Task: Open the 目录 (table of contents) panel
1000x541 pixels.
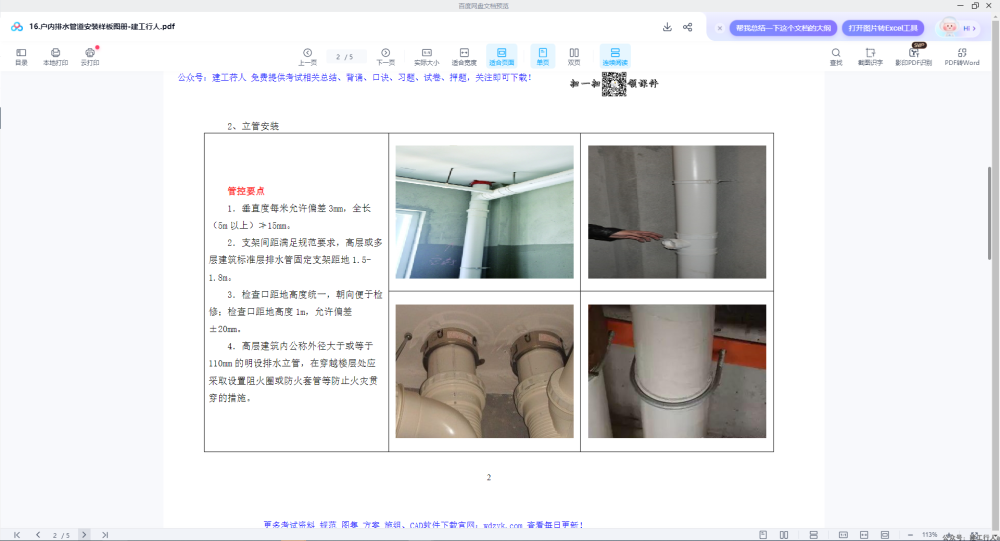Action: pos(21,56)
